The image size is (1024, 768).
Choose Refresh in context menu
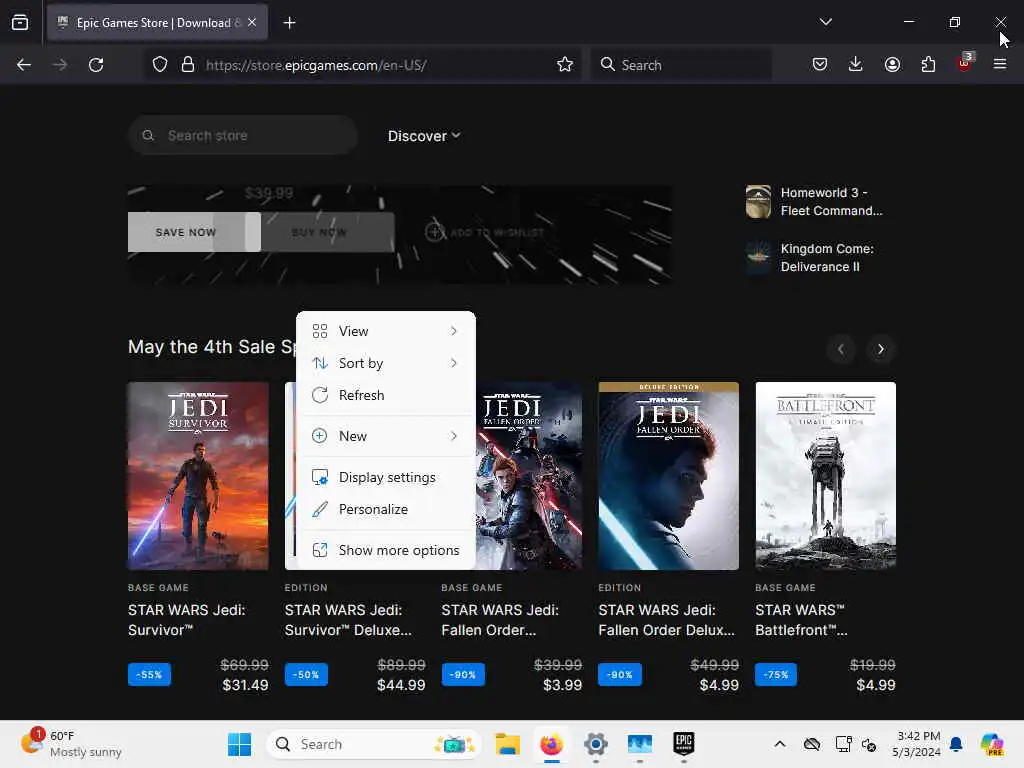385,395
